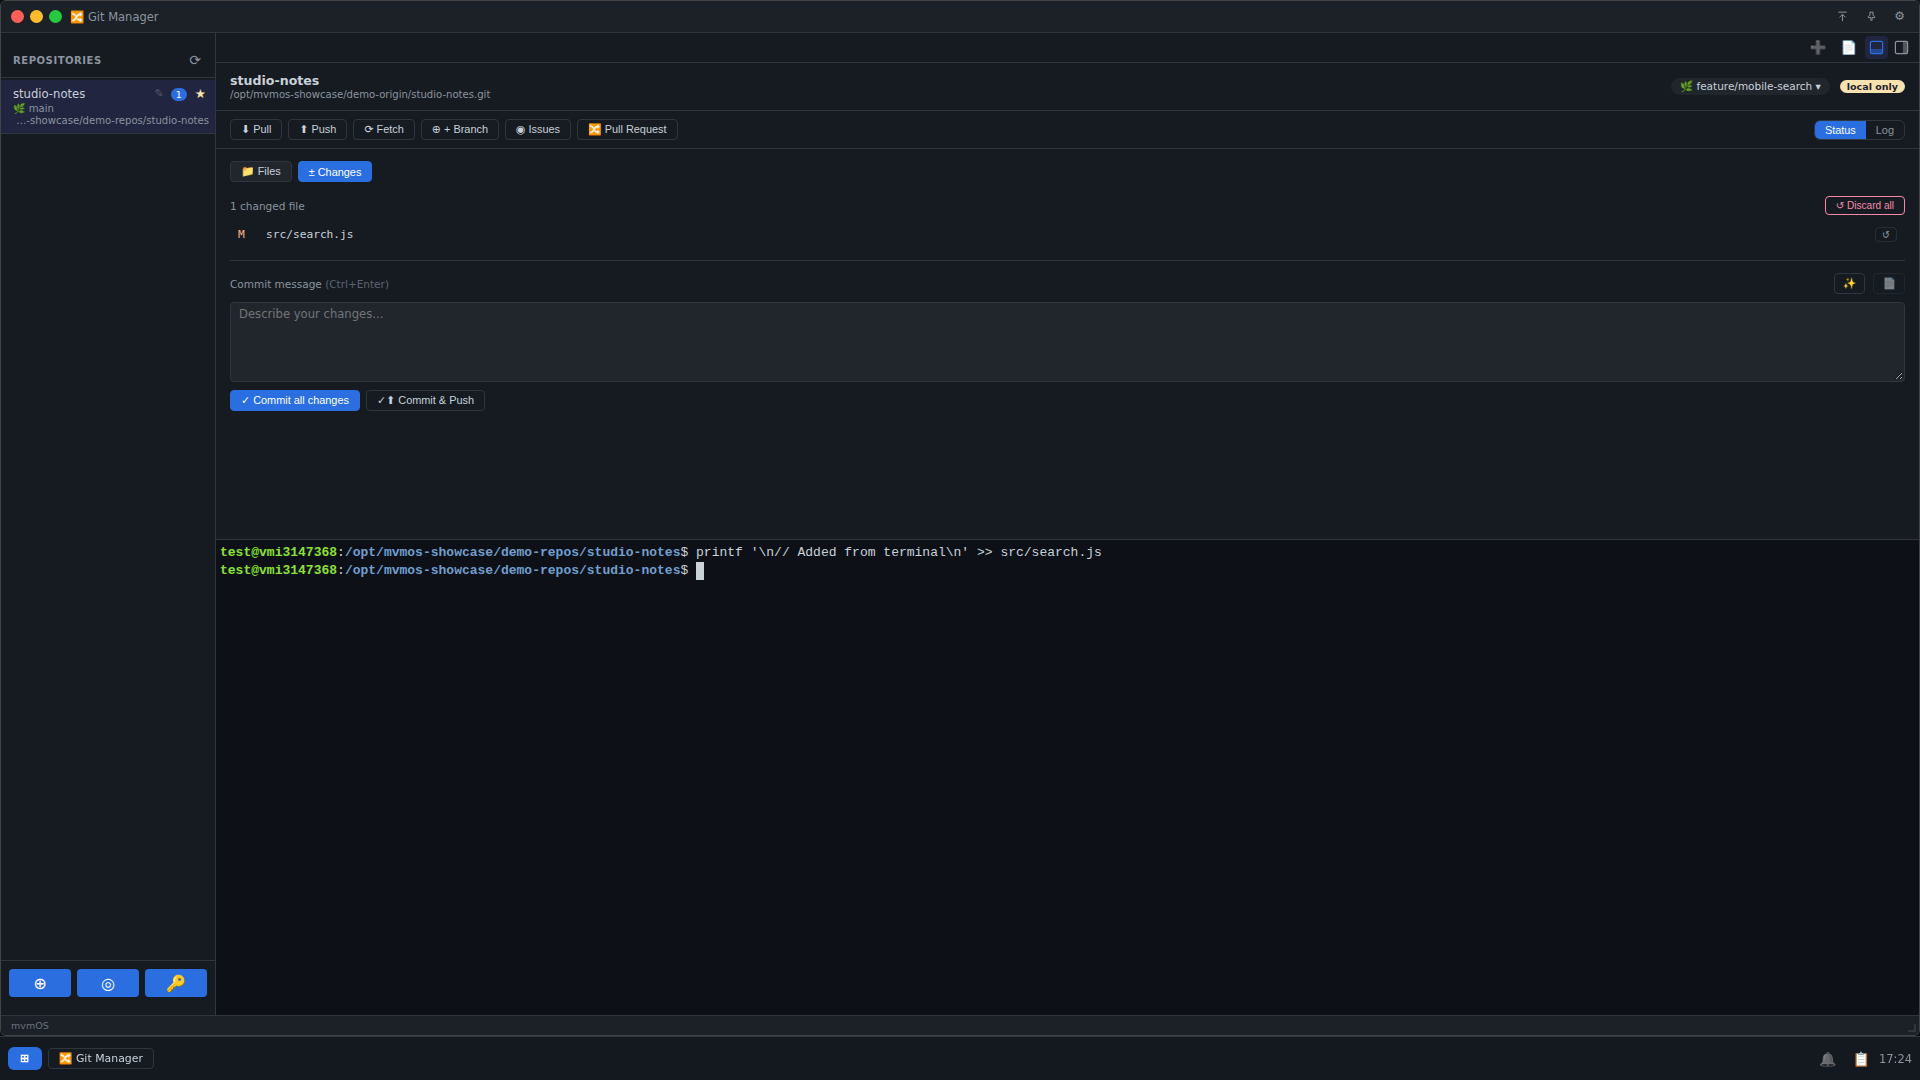Open the plus add icon in top toolbar
This screenshot has width=1920, height=1080.
pyautogui.click(x=1818, y=48)
